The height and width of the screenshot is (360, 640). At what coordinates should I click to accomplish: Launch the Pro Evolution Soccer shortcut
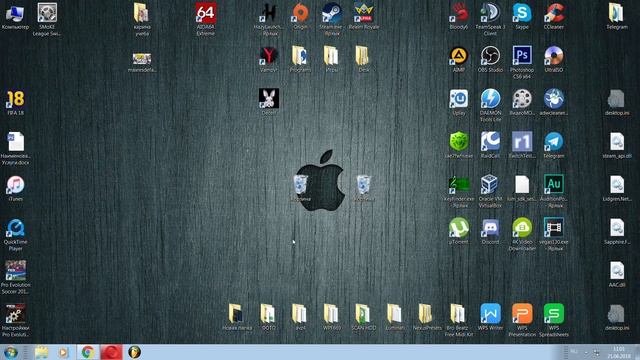(x=16, y=271)
